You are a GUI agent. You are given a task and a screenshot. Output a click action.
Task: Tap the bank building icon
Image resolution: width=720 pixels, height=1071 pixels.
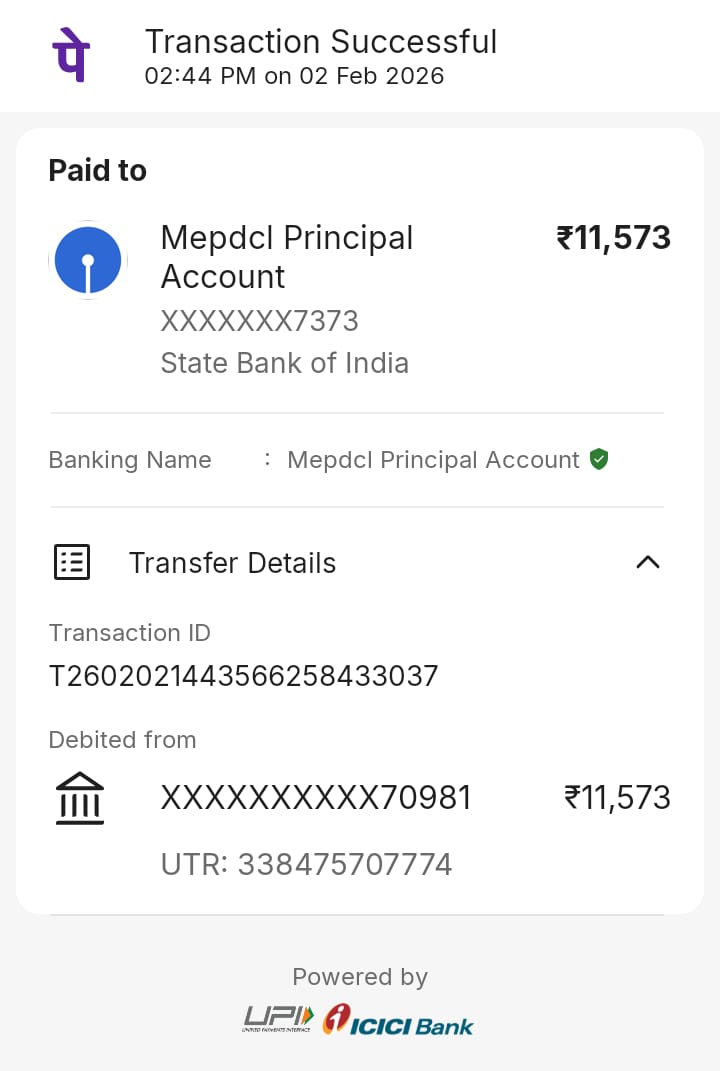[x=80, y=798]
